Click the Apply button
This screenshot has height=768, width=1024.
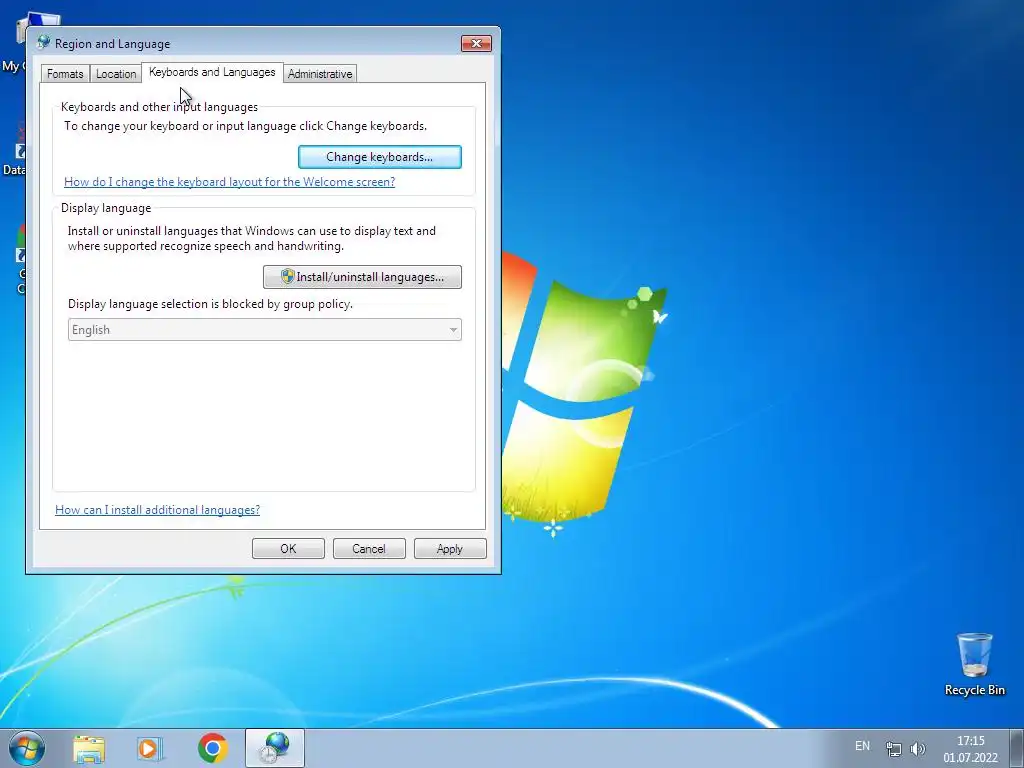[450, 549]
